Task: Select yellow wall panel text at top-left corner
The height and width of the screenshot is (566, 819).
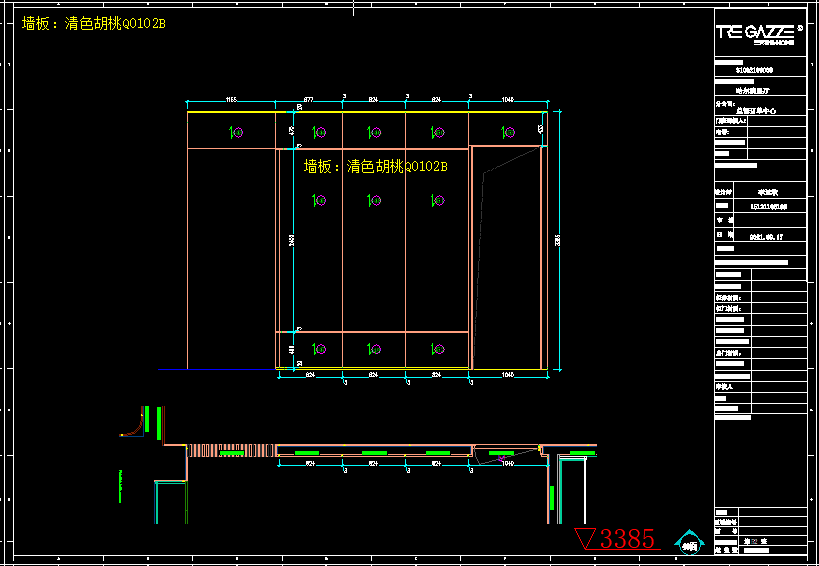Action: pyautogui.click(x=94, y=23)
